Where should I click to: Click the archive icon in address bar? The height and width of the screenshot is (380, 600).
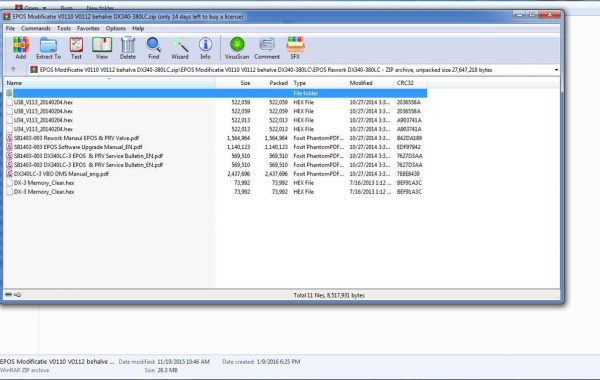coord(34,70)
